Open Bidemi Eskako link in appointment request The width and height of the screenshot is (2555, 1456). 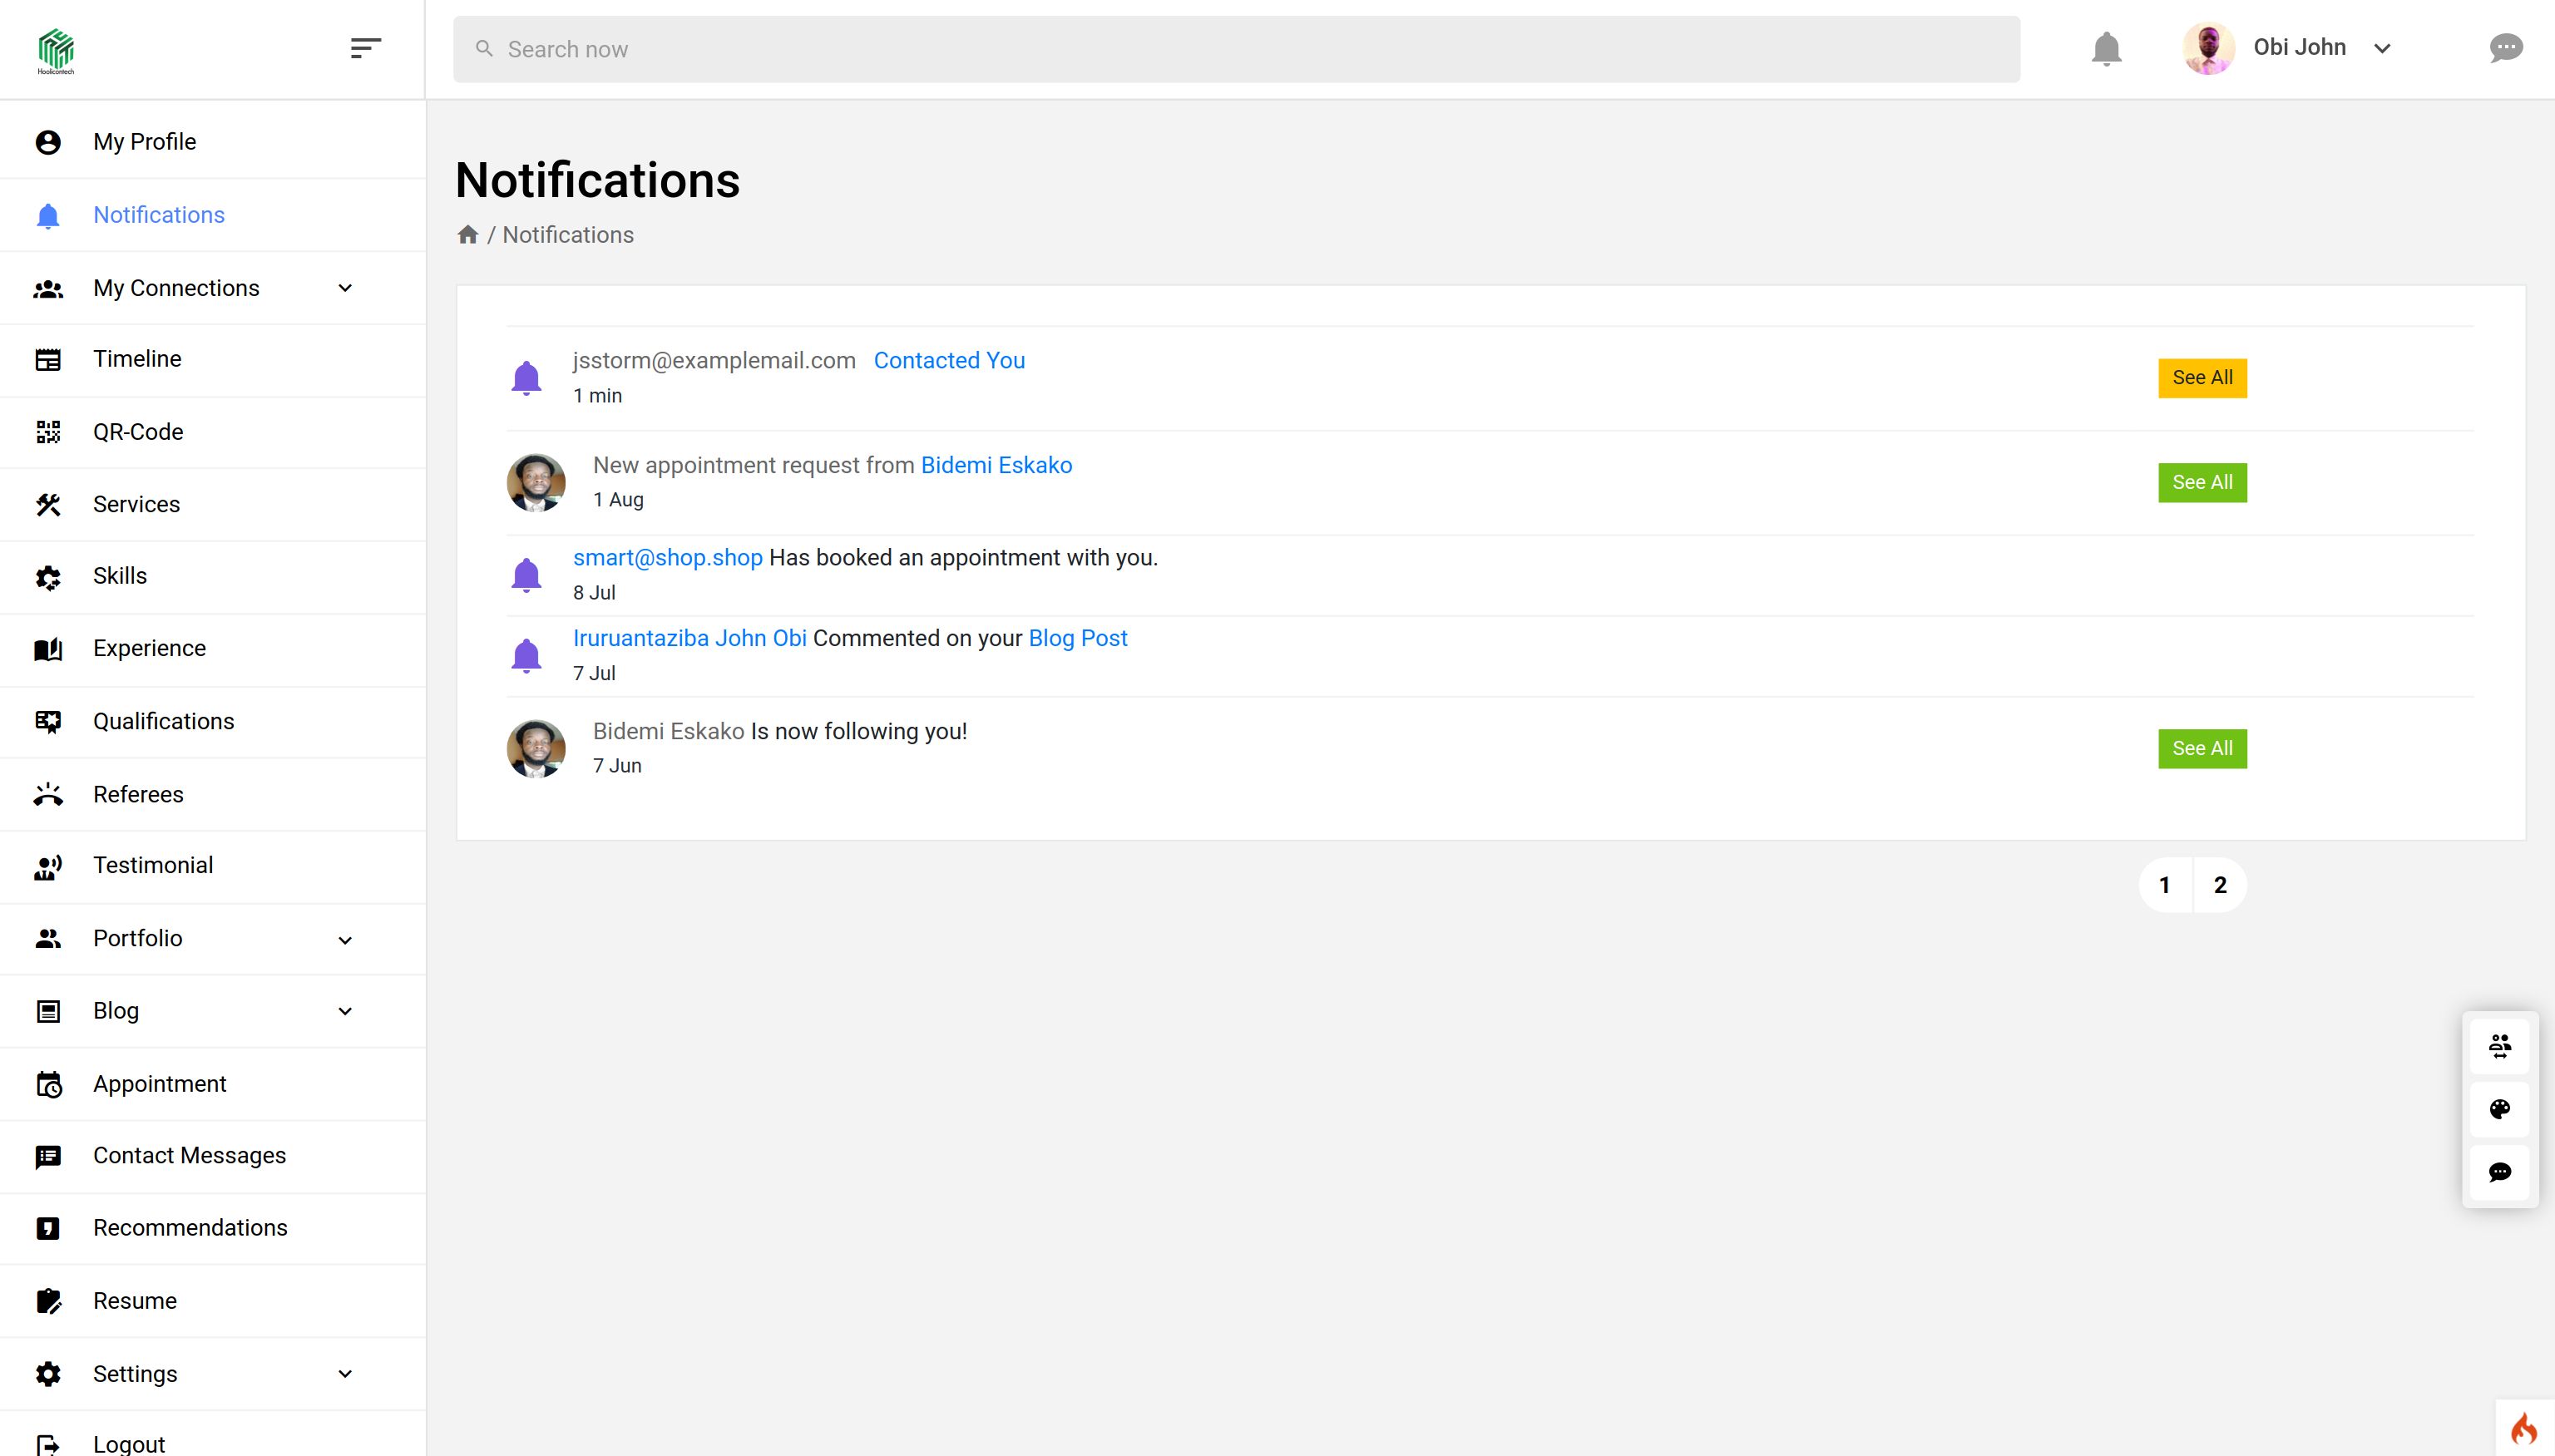pyautogui.click(x=996, y=465)
